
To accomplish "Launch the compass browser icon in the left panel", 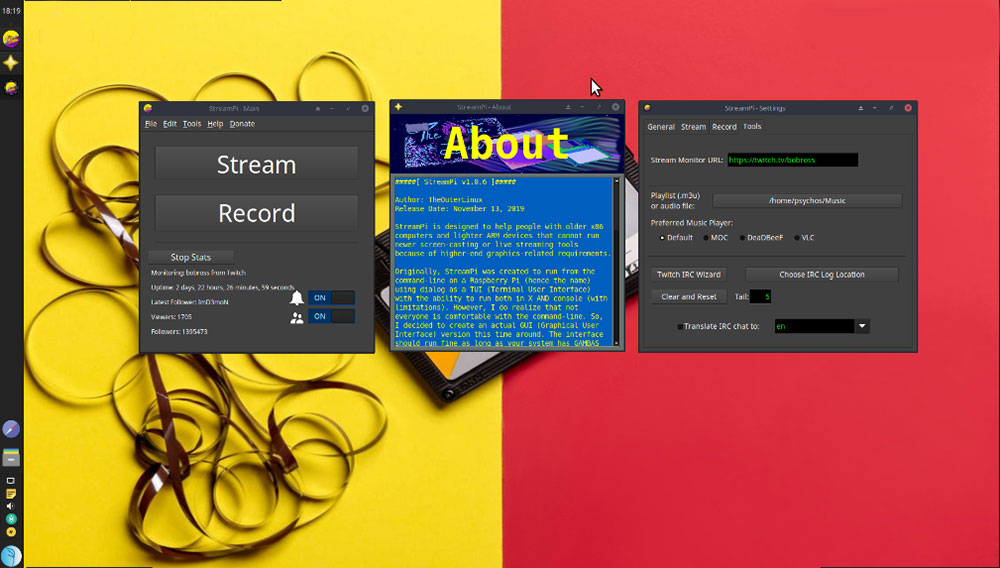I will [11, 428].
